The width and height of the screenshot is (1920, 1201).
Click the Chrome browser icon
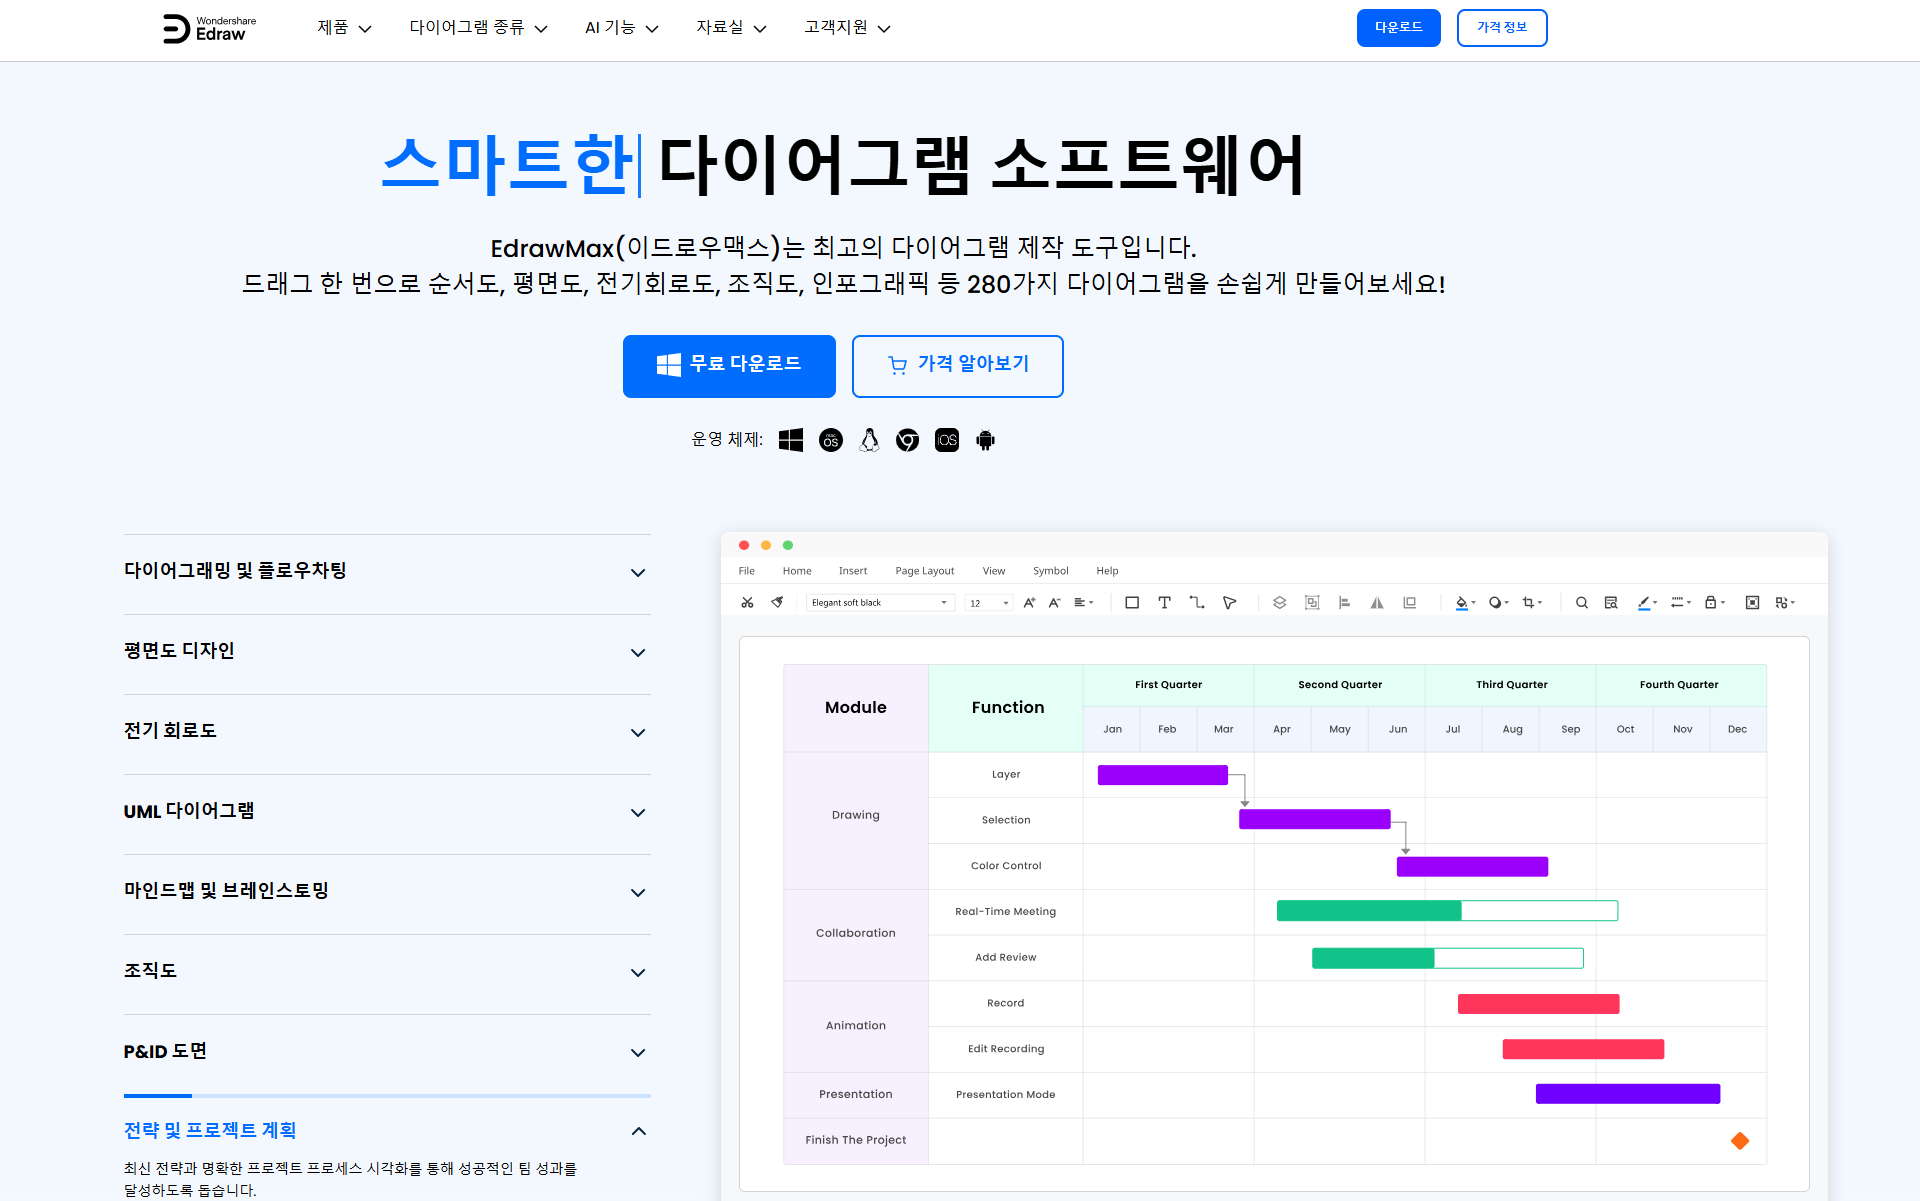coord(907,440)
